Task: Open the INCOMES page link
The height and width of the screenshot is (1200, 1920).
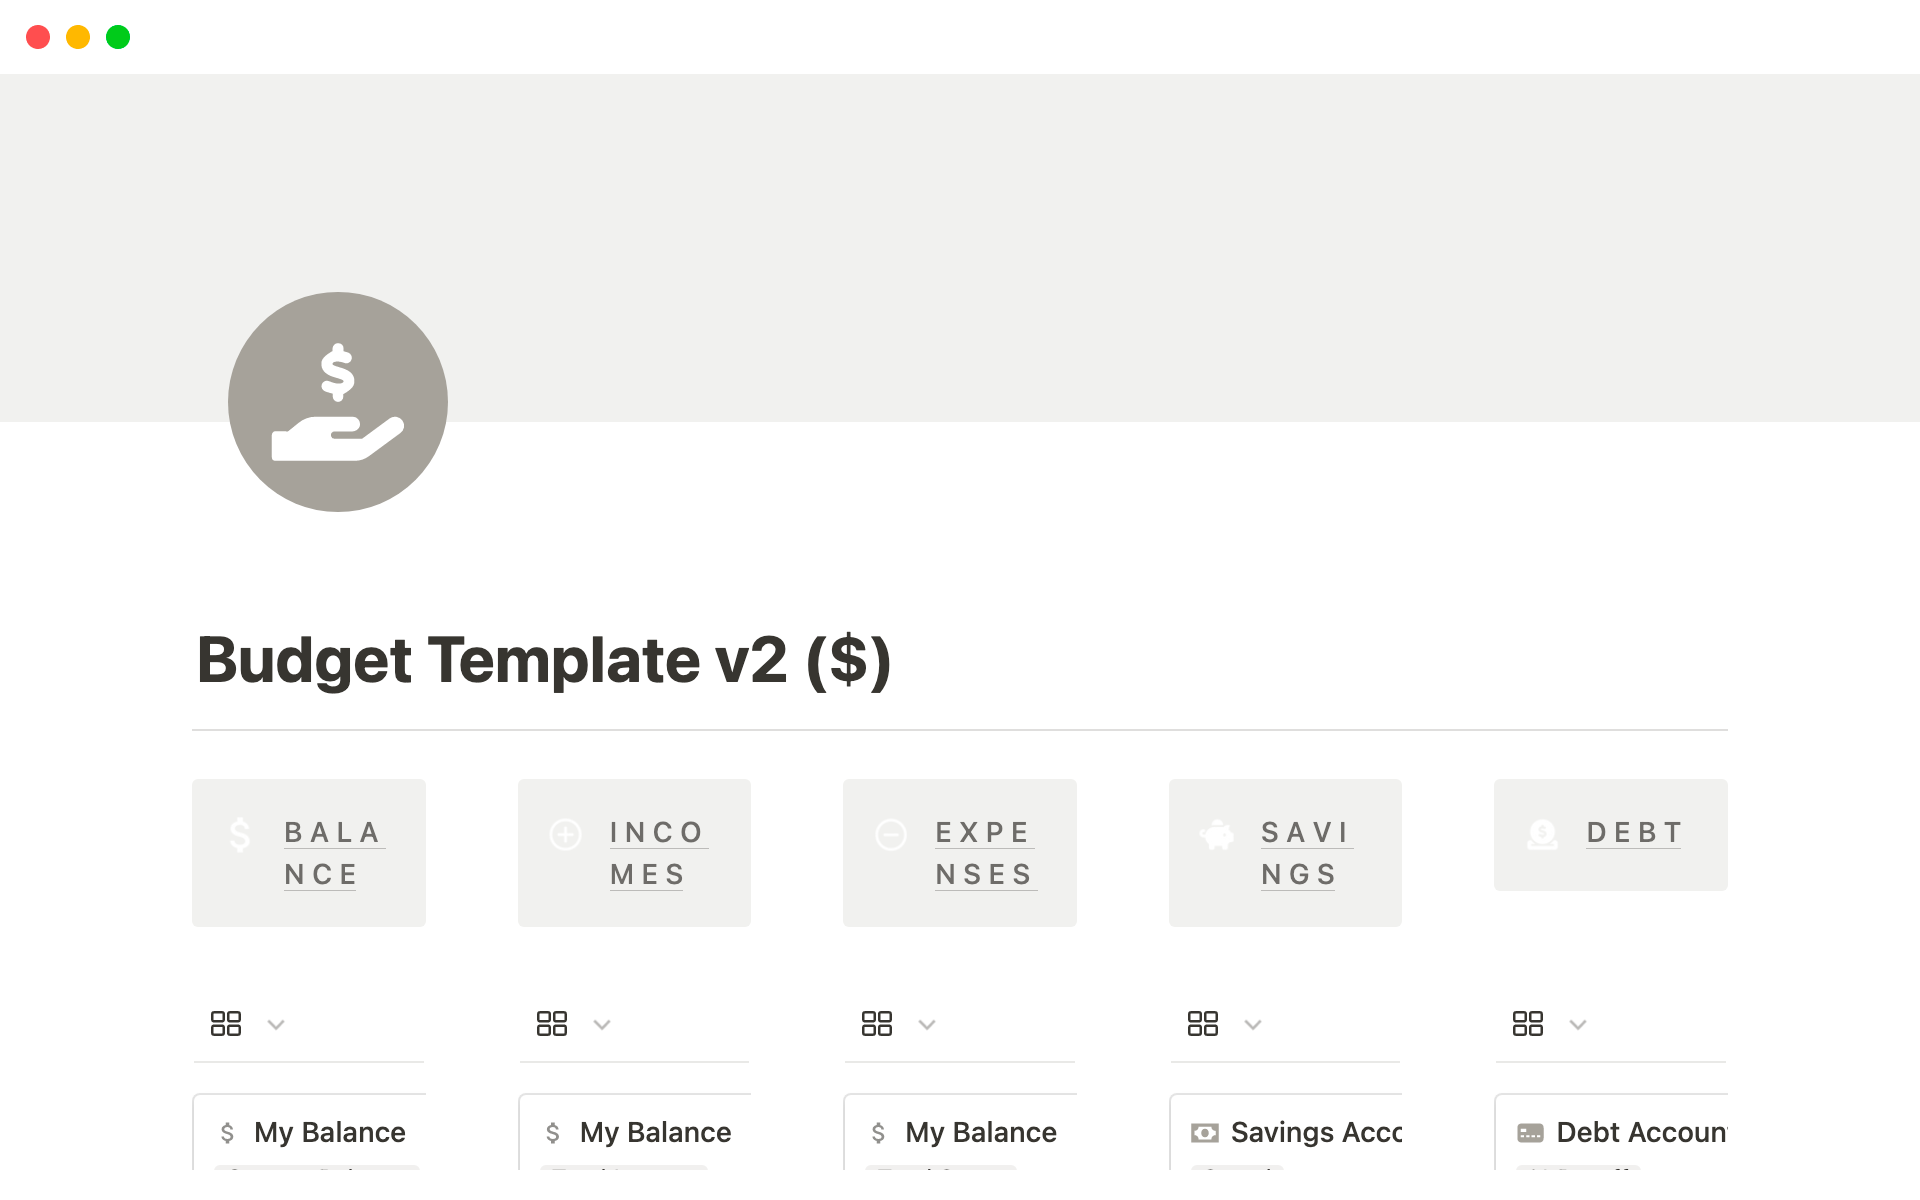Action: coord(657,853)
